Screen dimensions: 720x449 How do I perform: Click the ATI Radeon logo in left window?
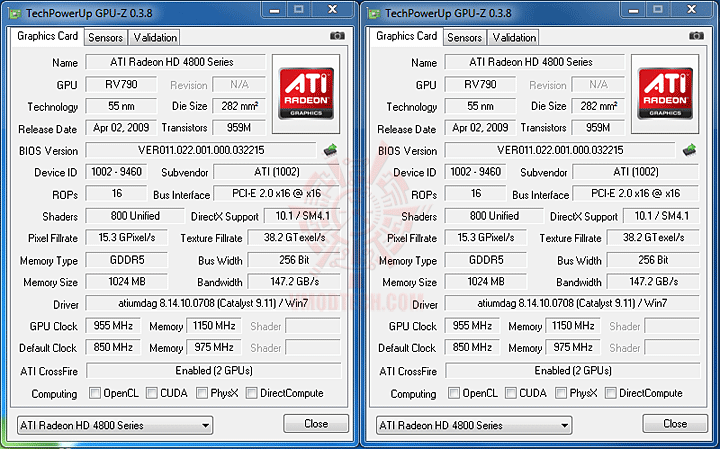(x=306, y=94)
